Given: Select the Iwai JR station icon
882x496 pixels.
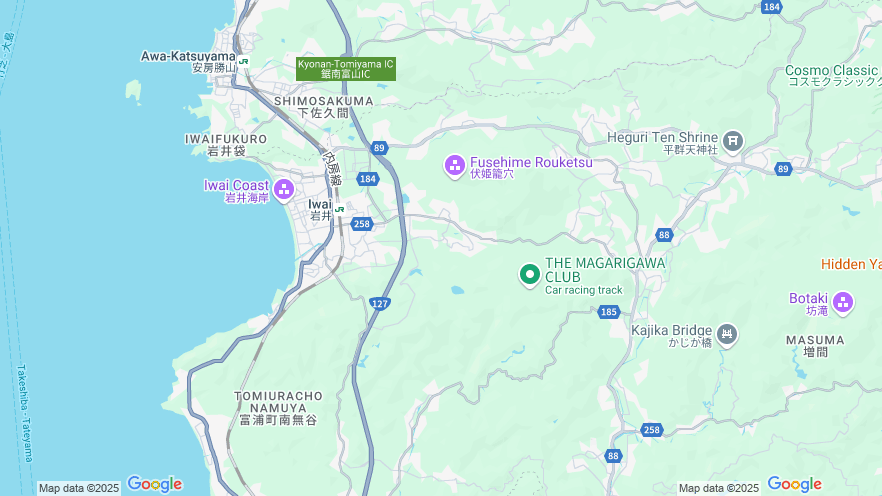Looking at the screenshot, I should (339, 209).
